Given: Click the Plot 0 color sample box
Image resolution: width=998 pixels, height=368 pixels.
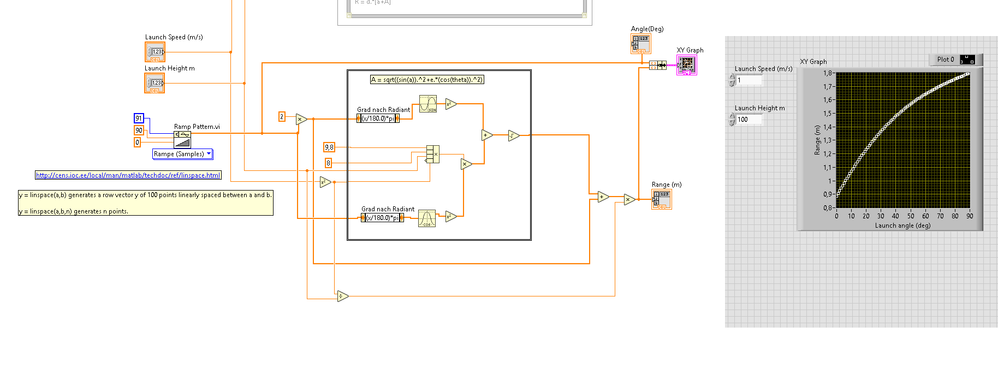Looking at the screenshot, I should (x=967, y=59).
